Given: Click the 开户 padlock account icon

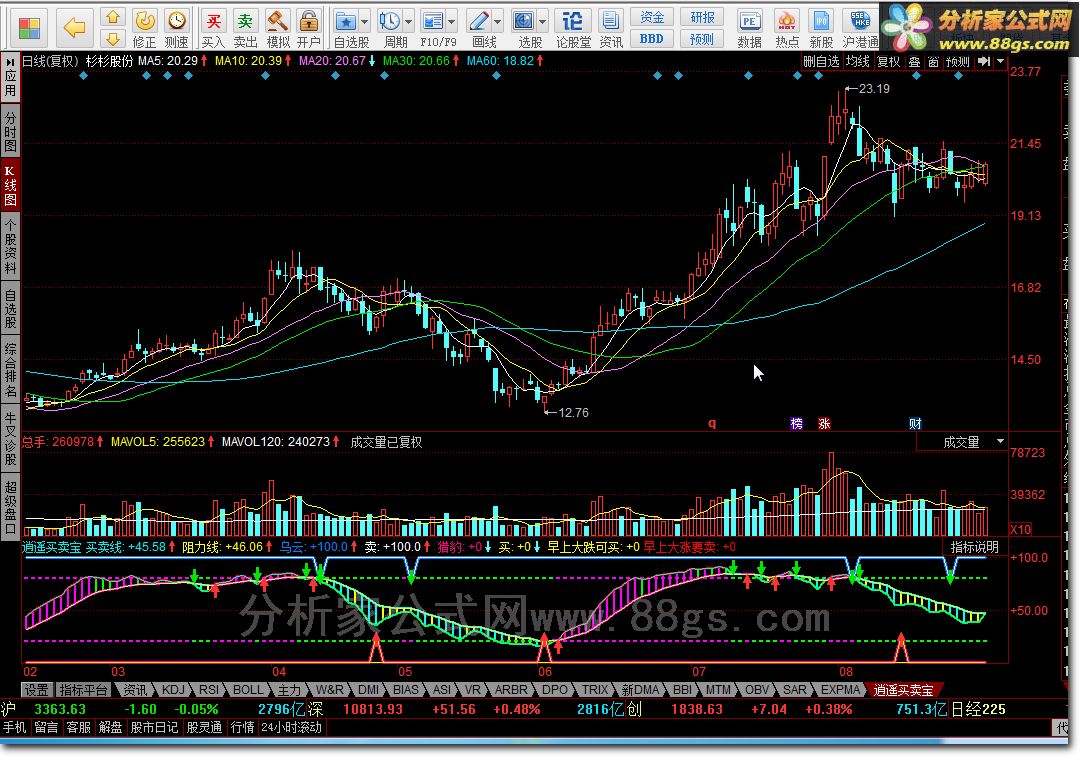Looking at the screenshot, I should 310,21.
